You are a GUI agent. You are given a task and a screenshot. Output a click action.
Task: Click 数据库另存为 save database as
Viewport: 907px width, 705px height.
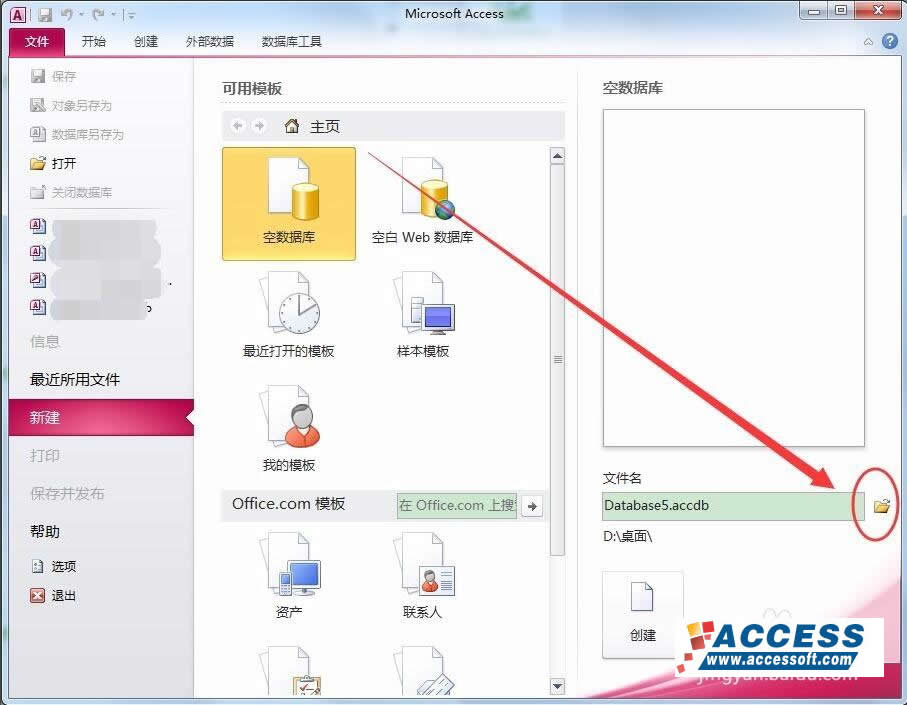click(76, 134)
